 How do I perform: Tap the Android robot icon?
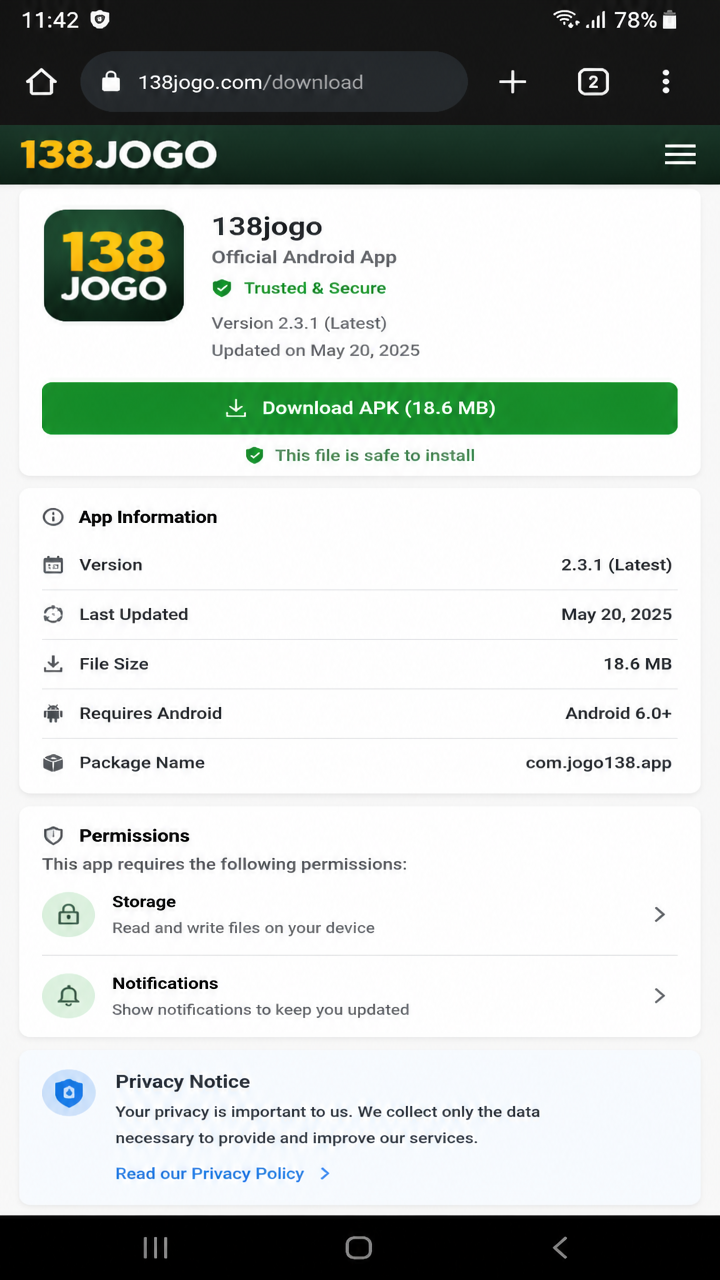pyautogui.click(x=53, y=713)
